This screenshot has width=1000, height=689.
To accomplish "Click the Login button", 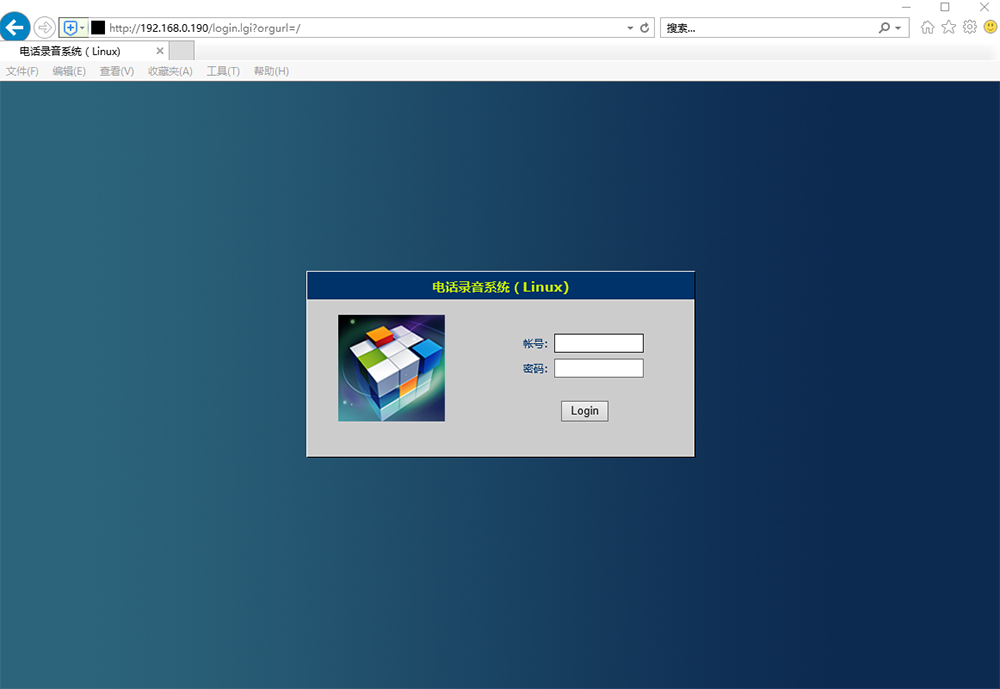I will click(x=585, y=411).
